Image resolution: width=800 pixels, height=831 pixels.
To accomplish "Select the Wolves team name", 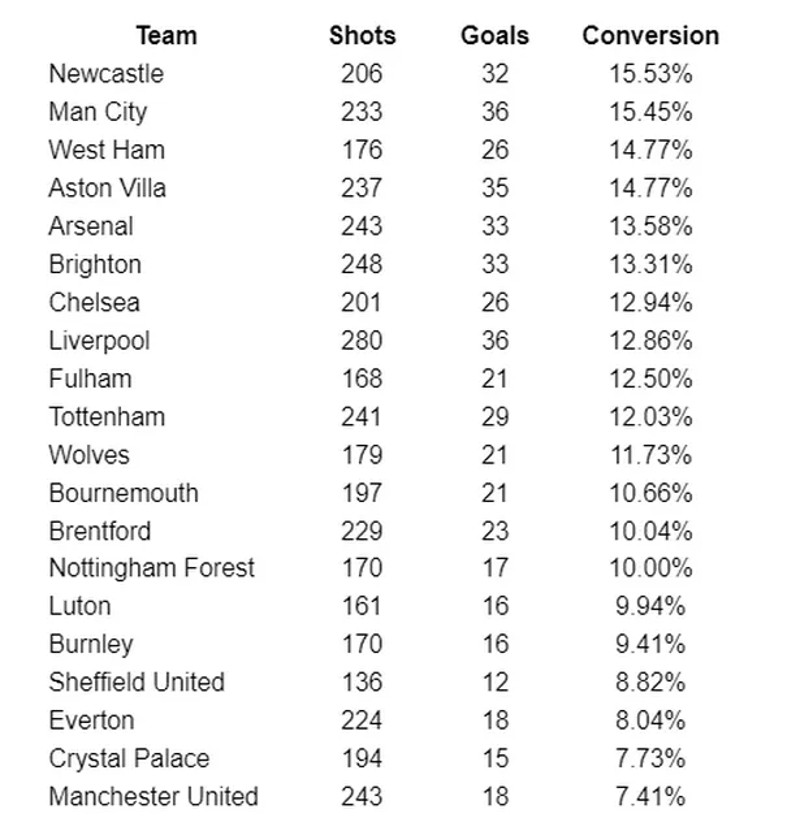I will pos(89,455).
